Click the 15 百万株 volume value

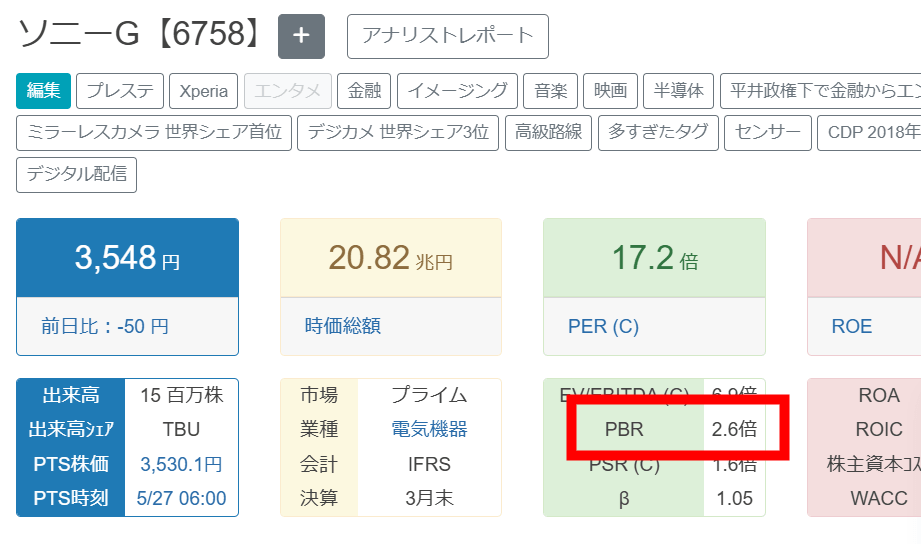tap(181, 395)
